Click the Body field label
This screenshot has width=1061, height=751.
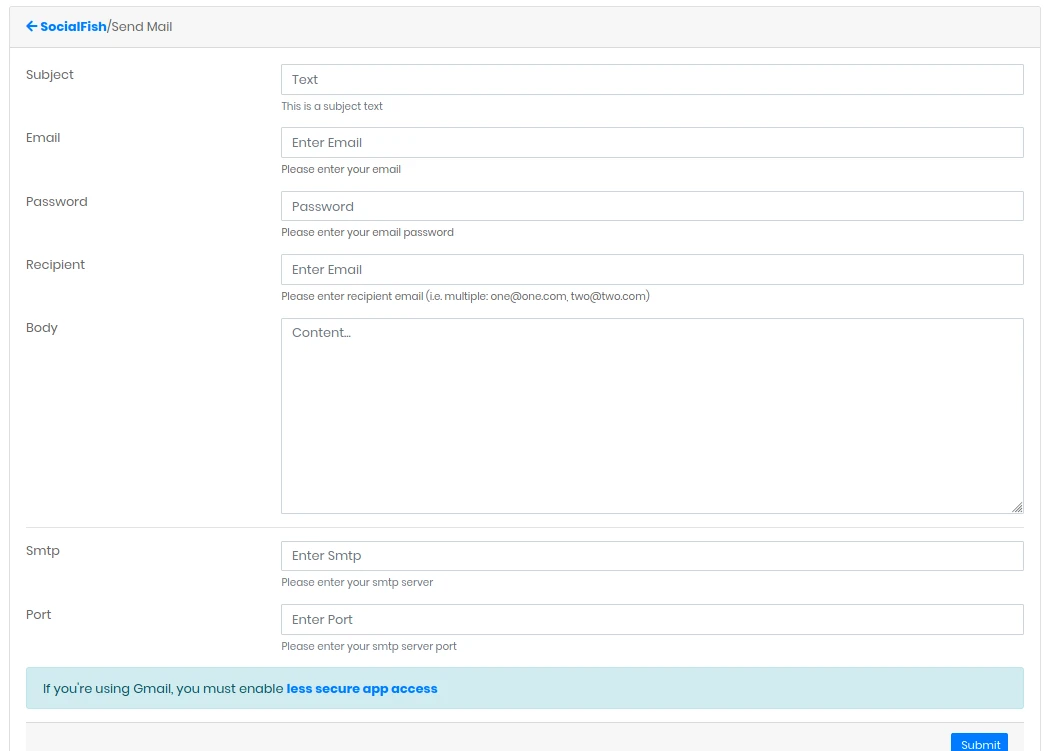click(x=41, y=327)
